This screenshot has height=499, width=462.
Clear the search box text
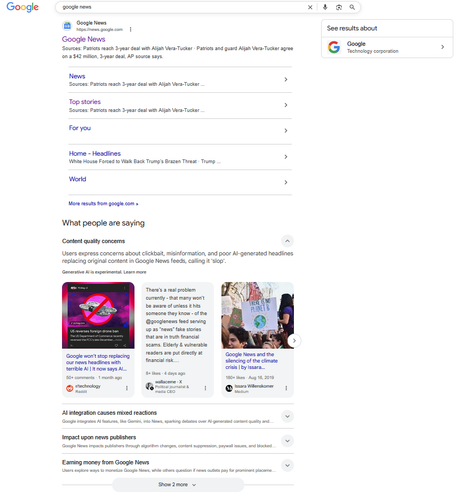point(310,7)
